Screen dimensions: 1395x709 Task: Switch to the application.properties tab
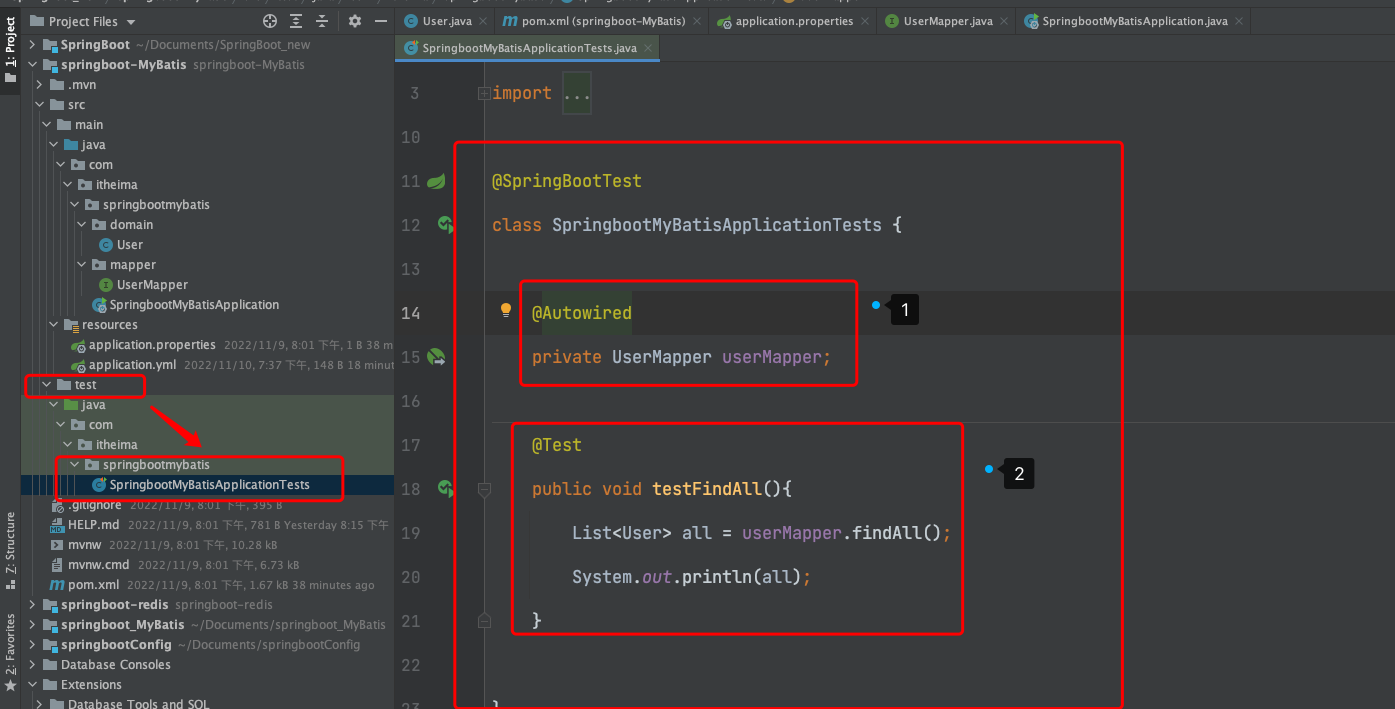click(793, 21)
